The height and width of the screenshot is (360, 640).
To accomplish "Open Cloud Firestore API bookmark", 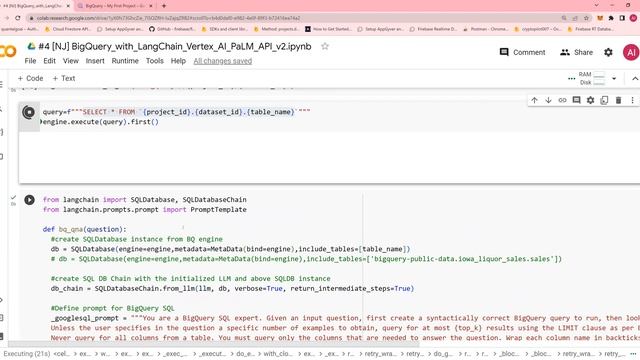I will point(68,29).
